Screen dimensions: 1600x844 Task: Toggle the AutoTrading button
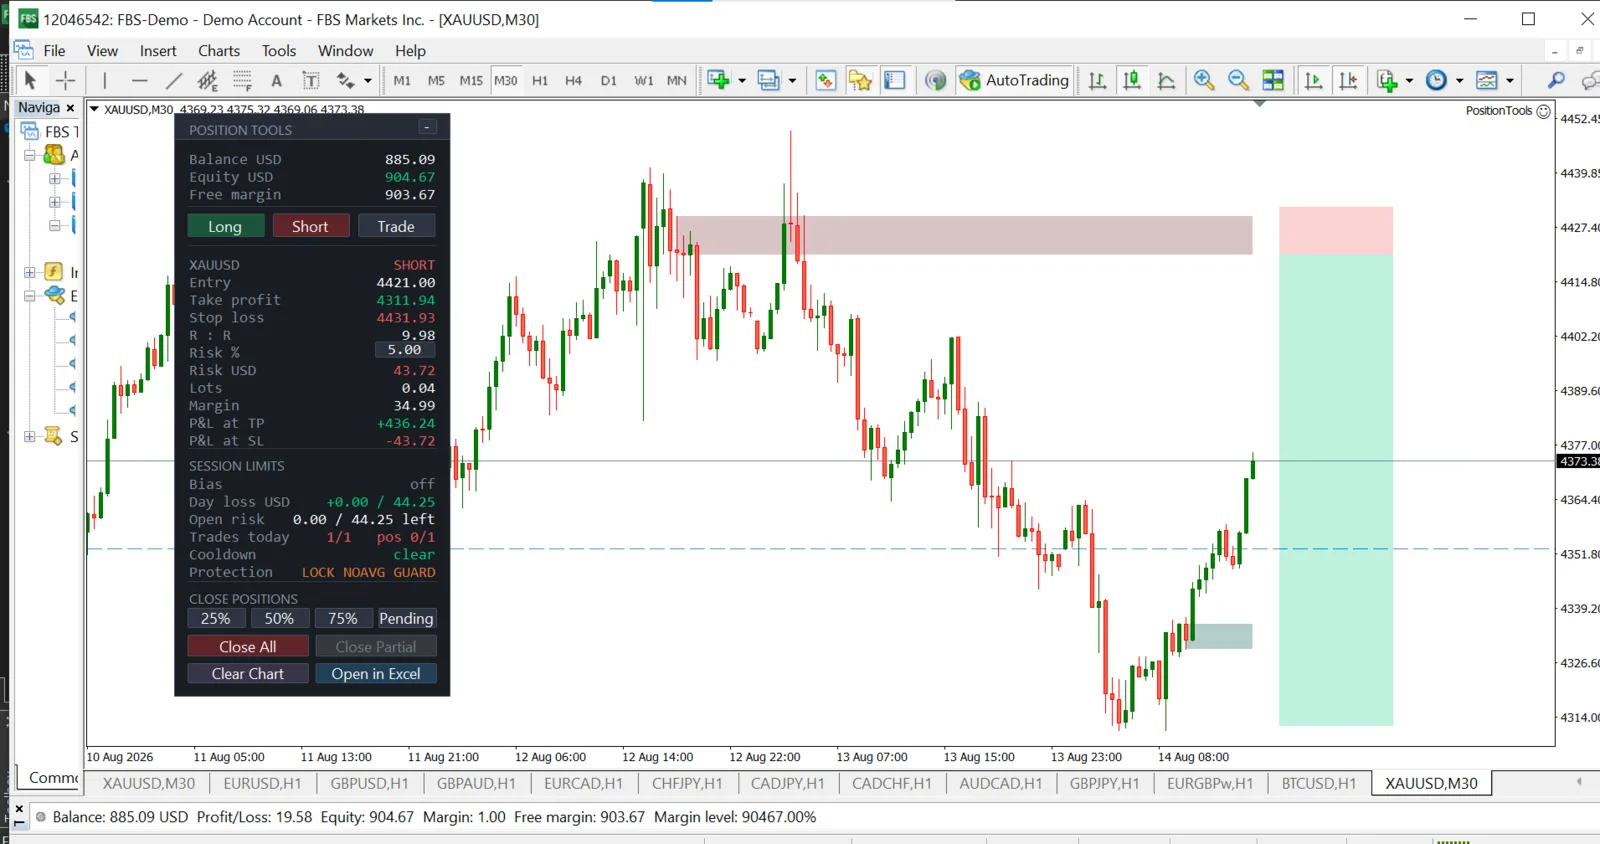tap(1014, 80)
